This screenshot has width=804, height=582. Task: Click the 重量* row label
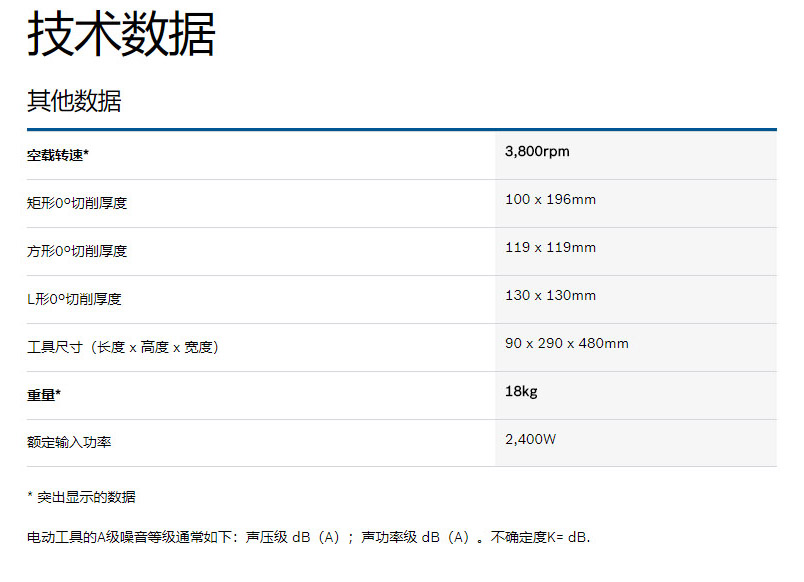[x=44, y=395]
